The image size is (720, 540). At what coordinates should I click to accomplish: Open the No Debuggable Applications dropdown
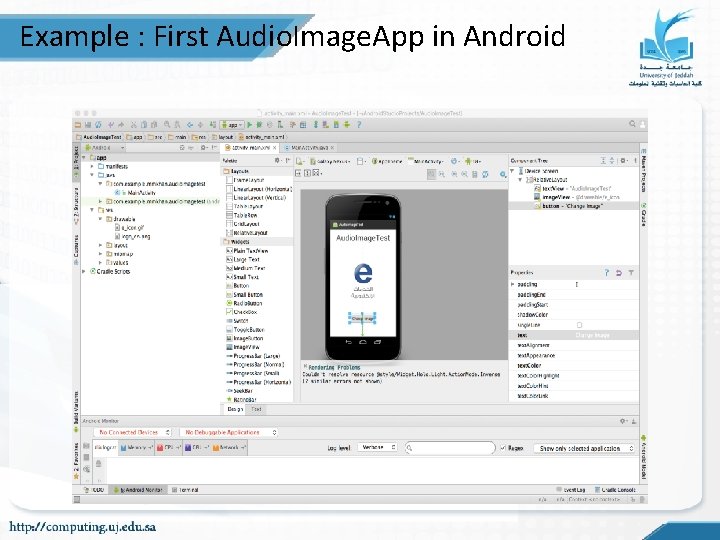click(x=229, y=433)
